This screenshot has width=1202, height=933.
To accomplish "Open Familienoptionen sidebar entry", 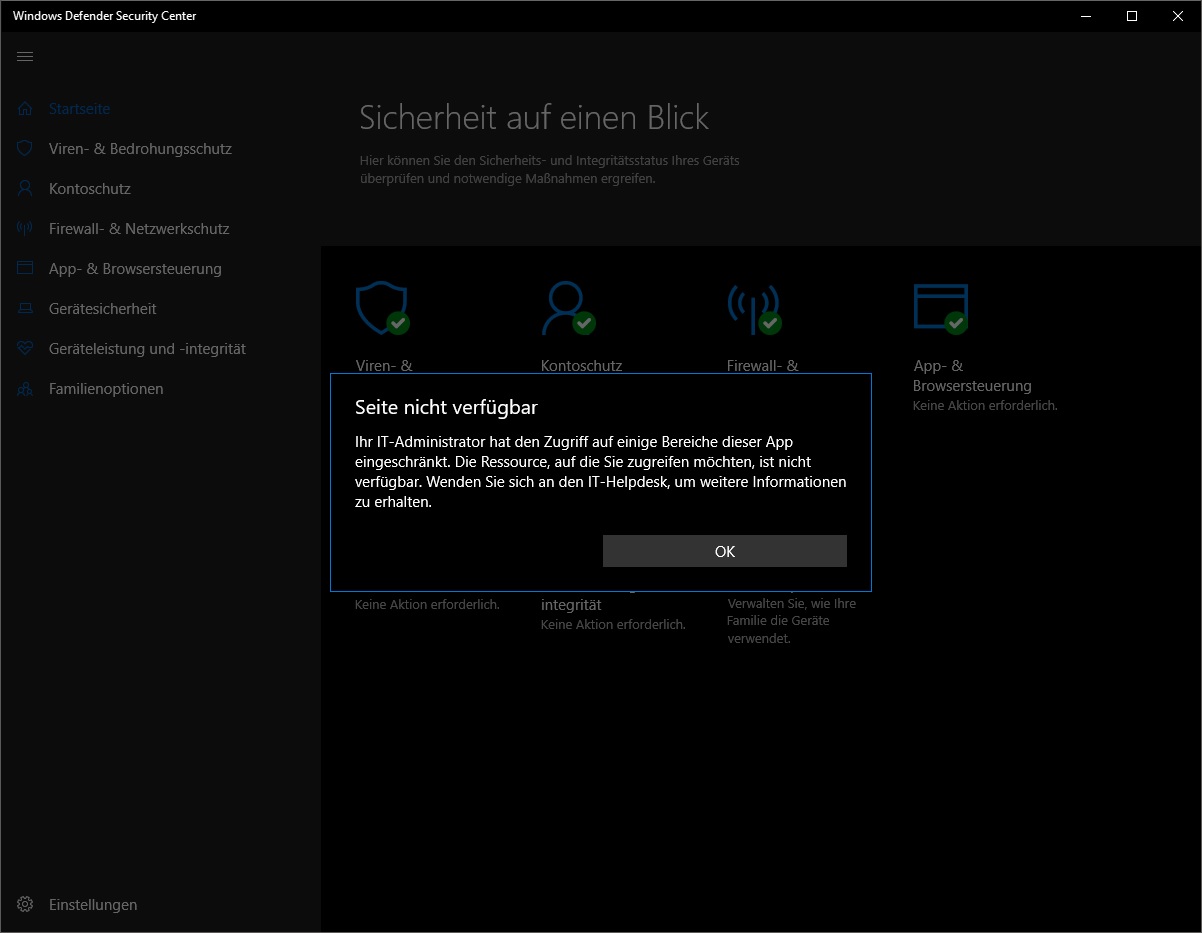I will [x=160, y=389].
